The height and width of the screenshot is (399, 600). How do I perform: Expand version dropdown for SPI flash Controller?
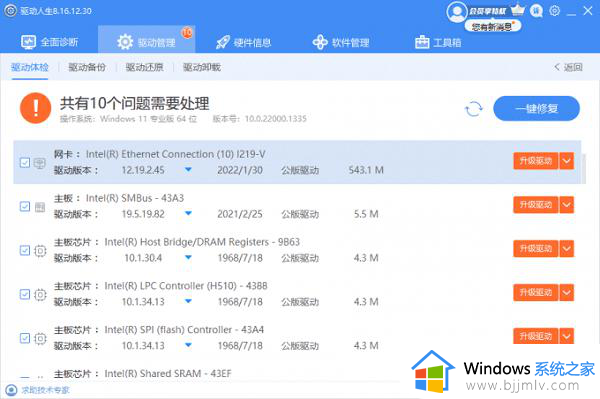[x=188, y=345]
